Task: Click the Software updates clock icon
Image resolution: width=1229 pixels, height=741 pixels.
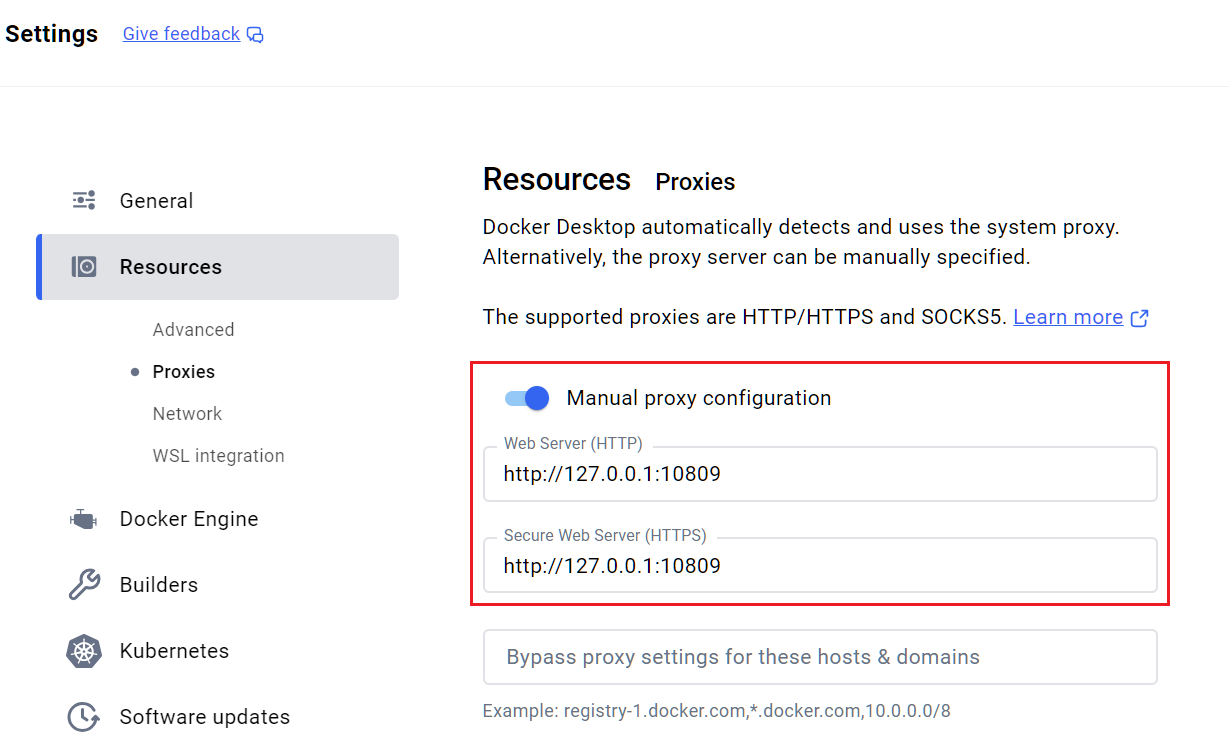Action: (x=84, y=717)
